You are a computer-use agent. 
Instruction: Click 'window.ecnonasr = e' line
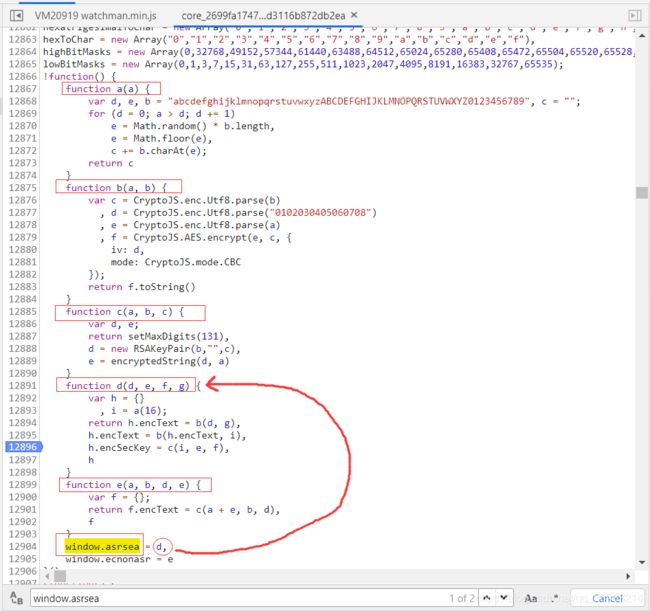coord(119,559)
